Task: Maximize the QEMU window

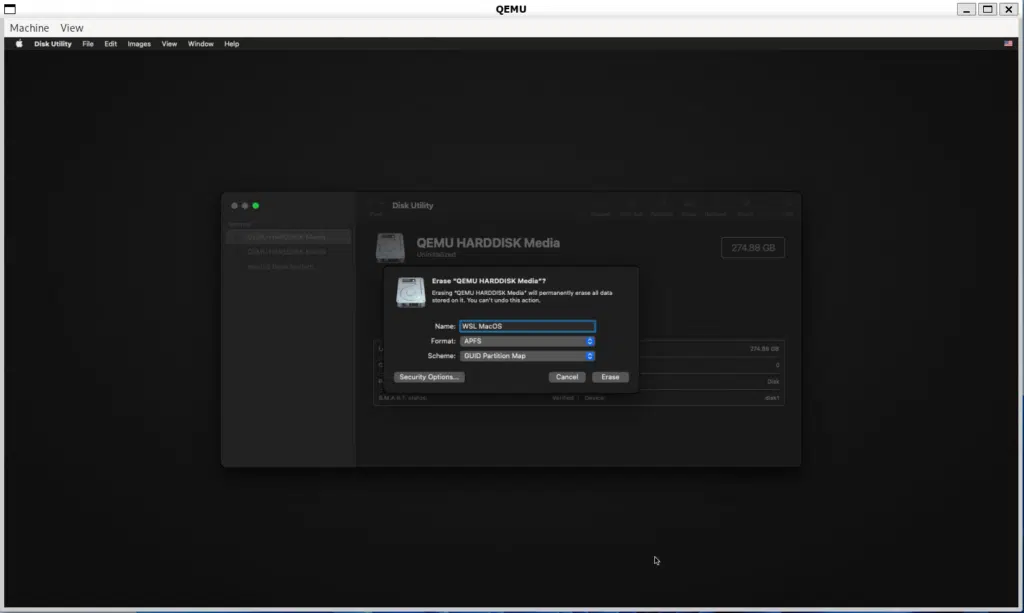Action: pyautogui.click(x=987, y=9)
